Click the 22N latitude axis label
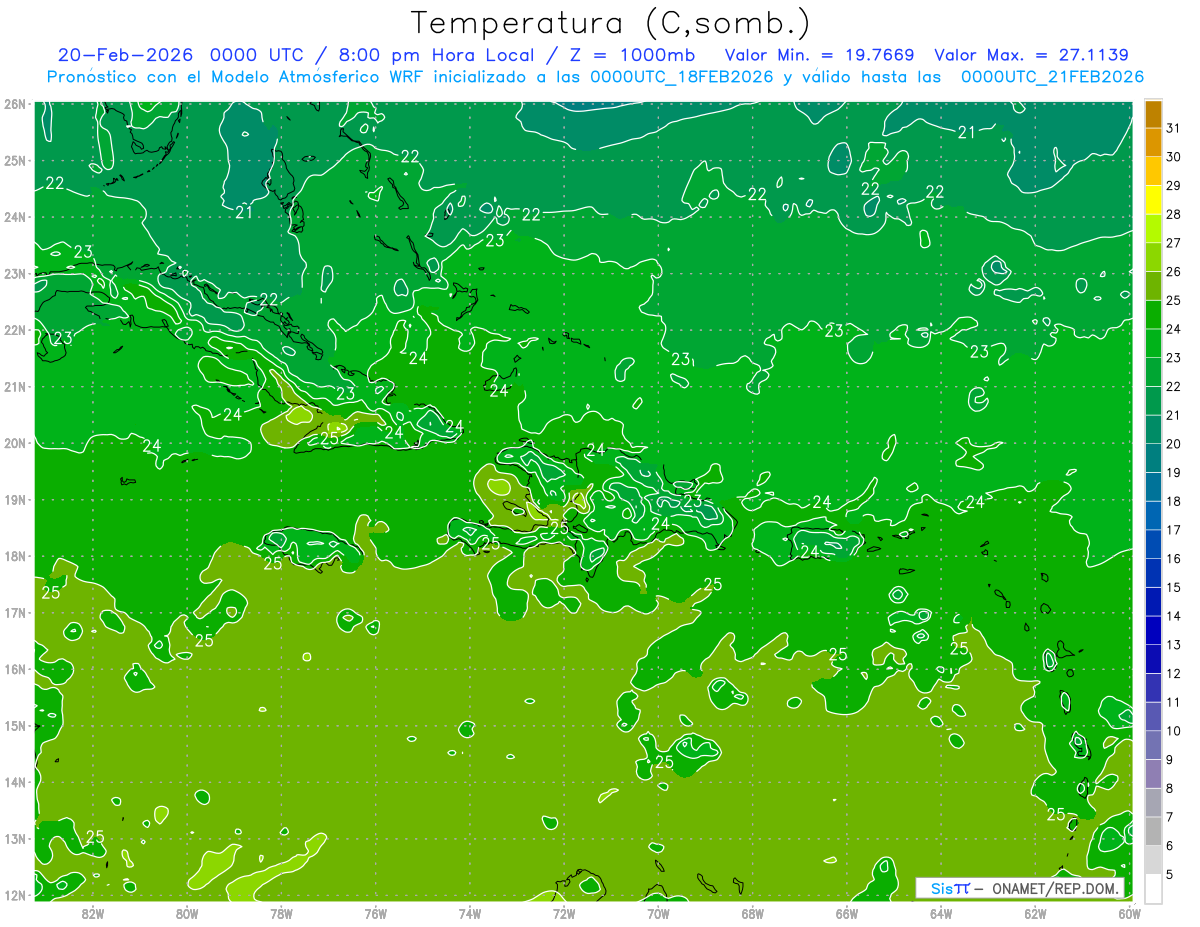Image resolution: width=1200 pixels, height=927 pixels. (x=15, y=330)
